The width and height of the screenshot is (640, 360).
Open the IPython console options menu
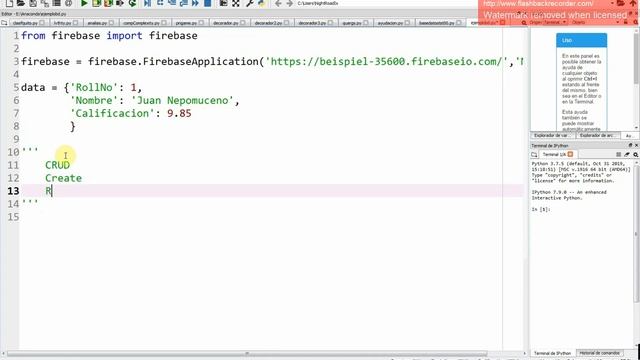pyautogui.click(x=618, y=154)
